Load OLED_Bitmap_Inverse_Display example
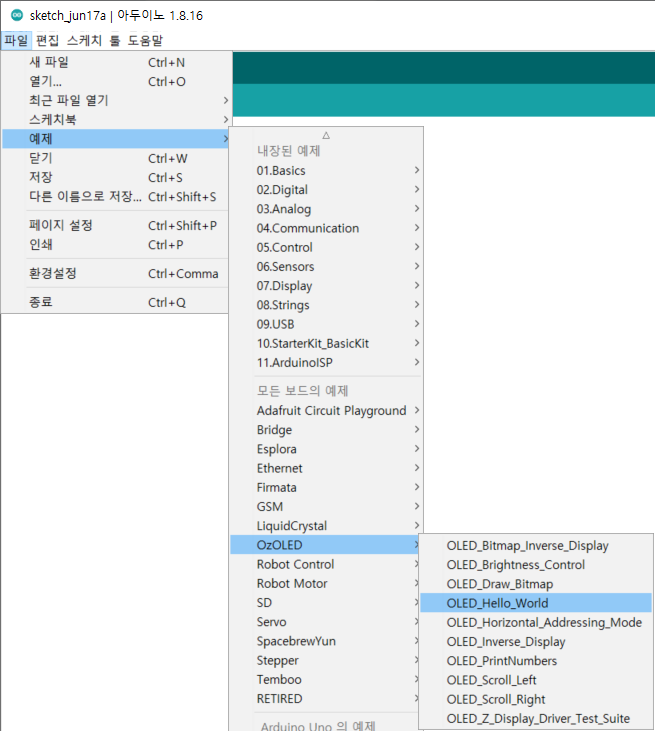Image resolution: width=655 pixels, height=731 pixels. (536, 545)
